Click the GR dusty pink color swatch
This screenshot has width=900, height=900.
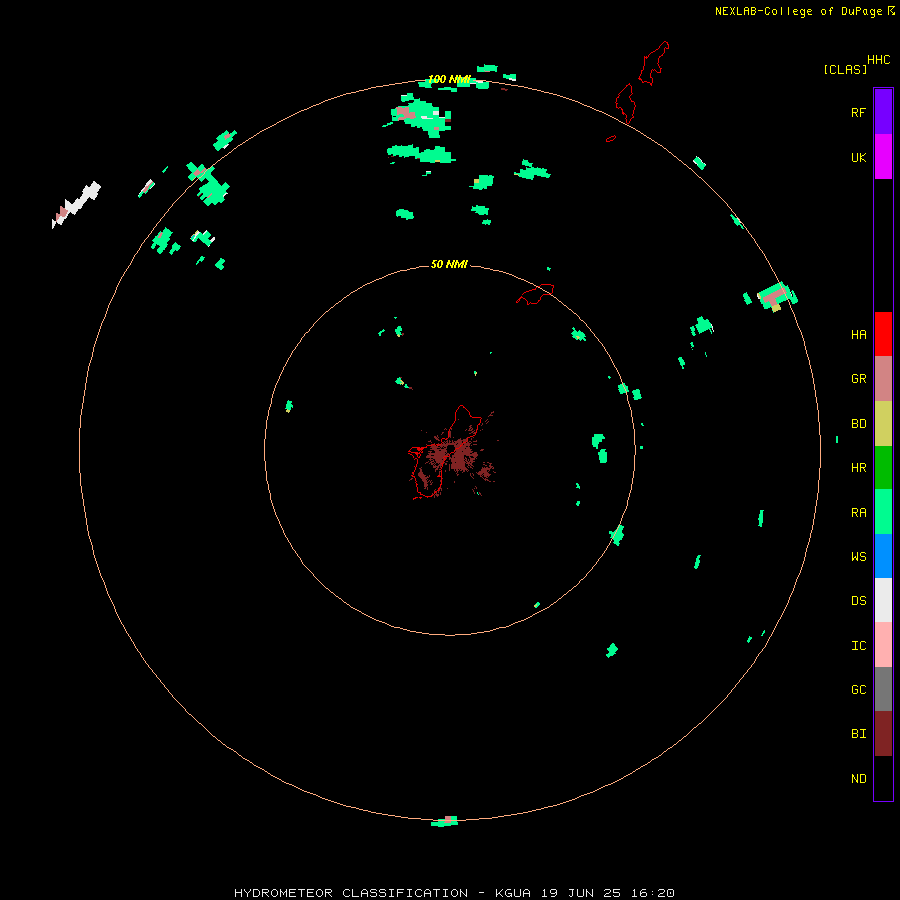883,379
